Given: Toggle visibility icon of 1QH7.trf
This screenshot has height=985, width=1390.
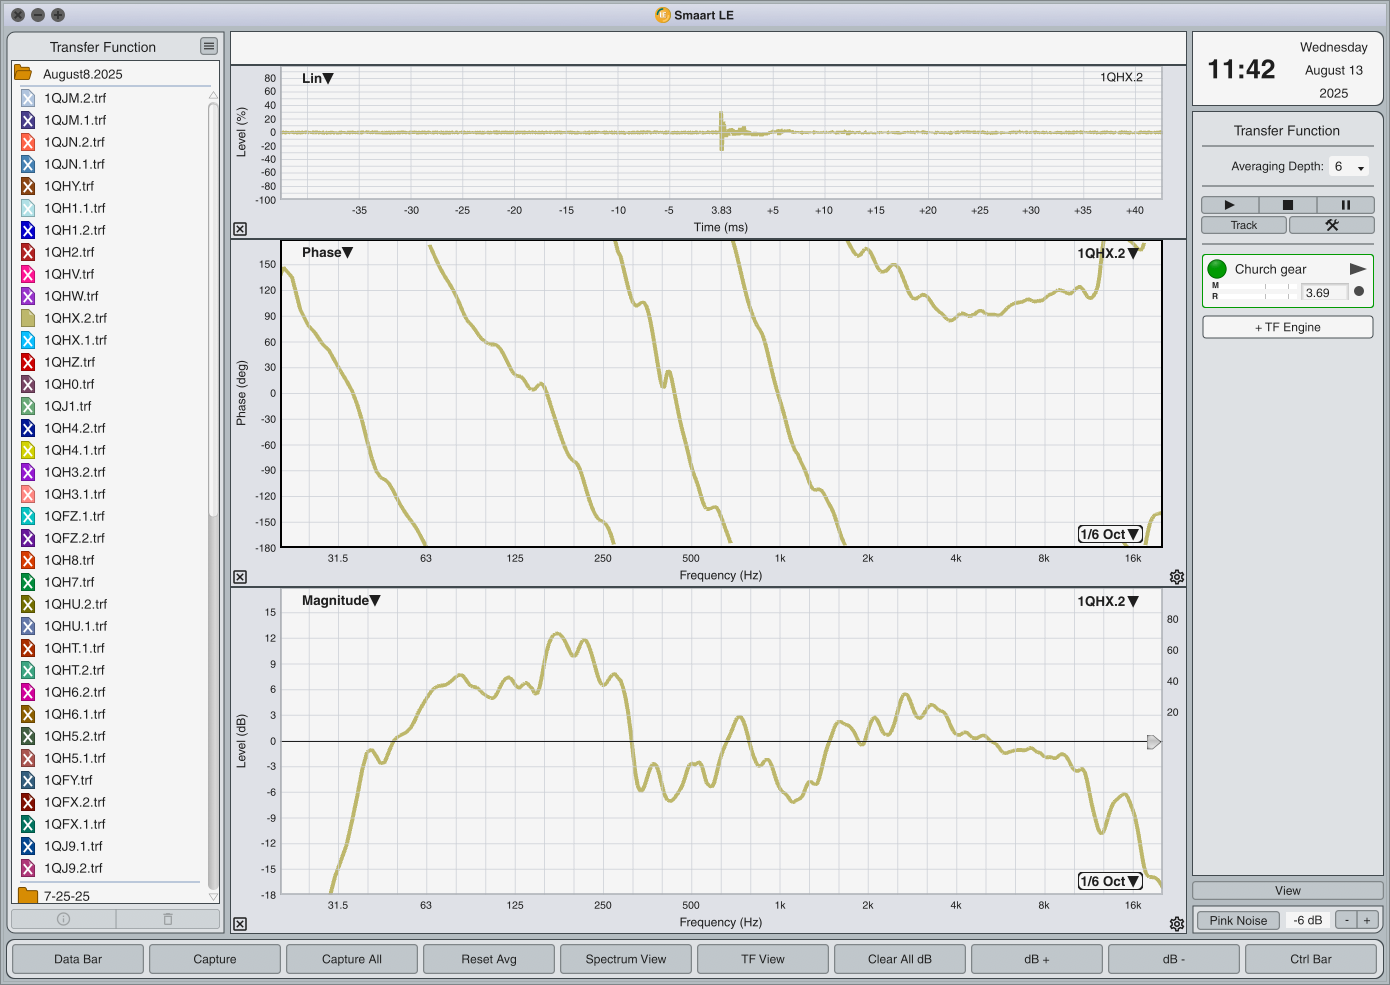Looking at the screenshot, I should pos(28,582).
